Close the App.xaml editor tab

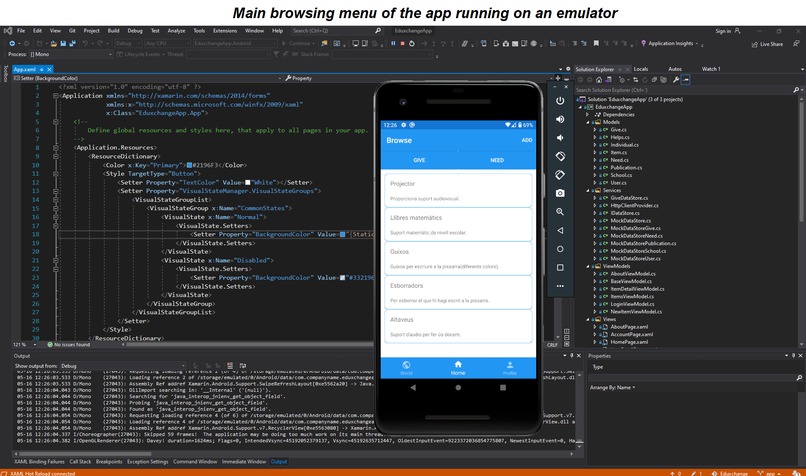pos(49,69)
